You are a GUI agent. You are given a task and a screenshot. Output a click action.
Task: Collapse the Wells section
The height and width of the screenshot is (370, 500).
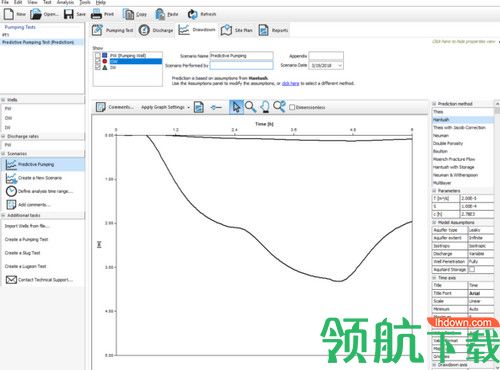3,100
